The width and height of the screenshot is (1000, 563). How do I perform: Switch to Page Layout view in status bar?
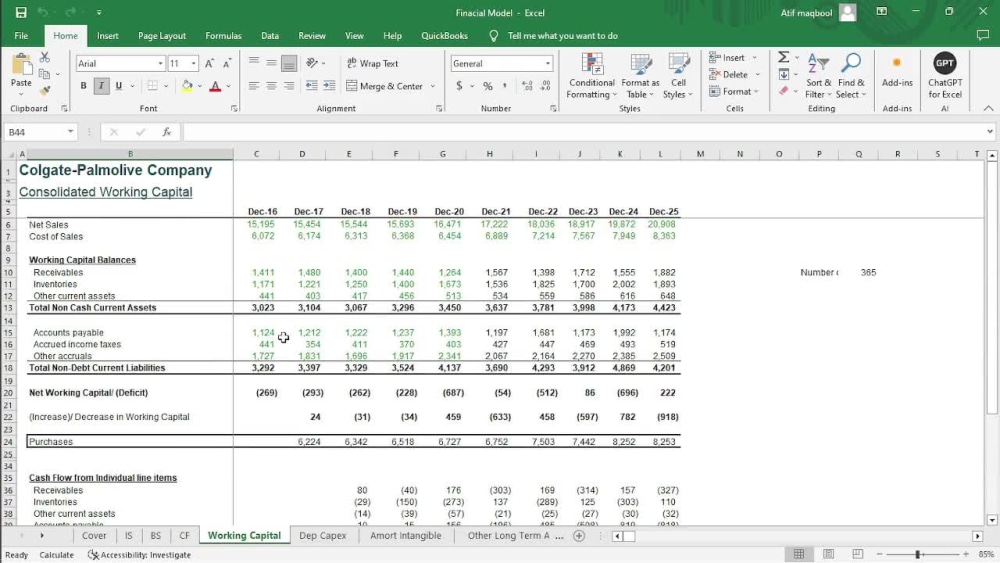[828, 554]
